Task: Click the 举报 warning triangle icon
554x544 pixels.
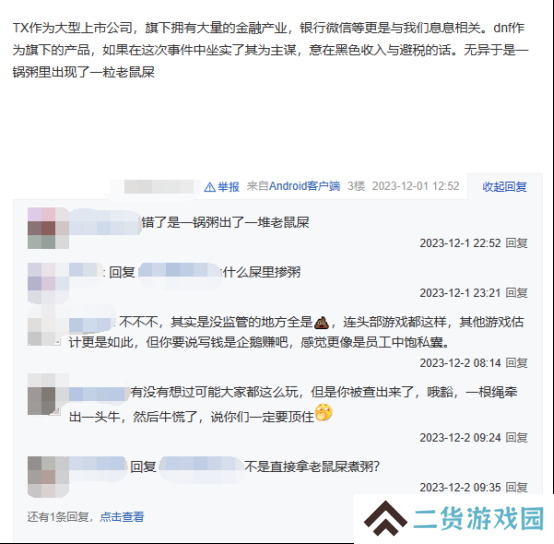Action: [210, 187]
